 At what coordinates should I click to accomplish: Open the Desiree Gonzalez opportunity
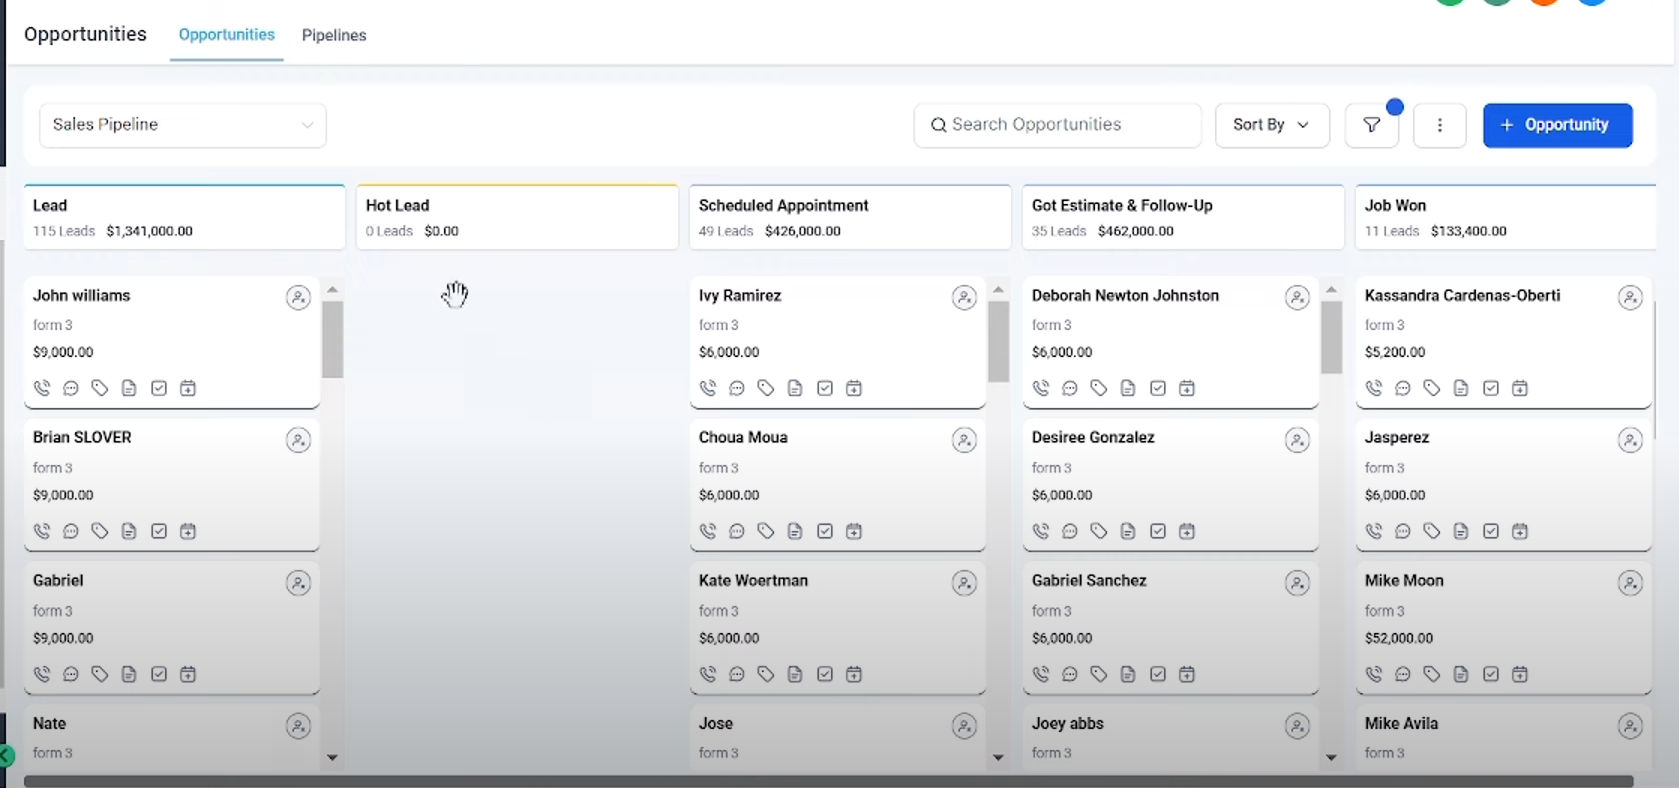pyautogui.click(x=1093, y=438)
